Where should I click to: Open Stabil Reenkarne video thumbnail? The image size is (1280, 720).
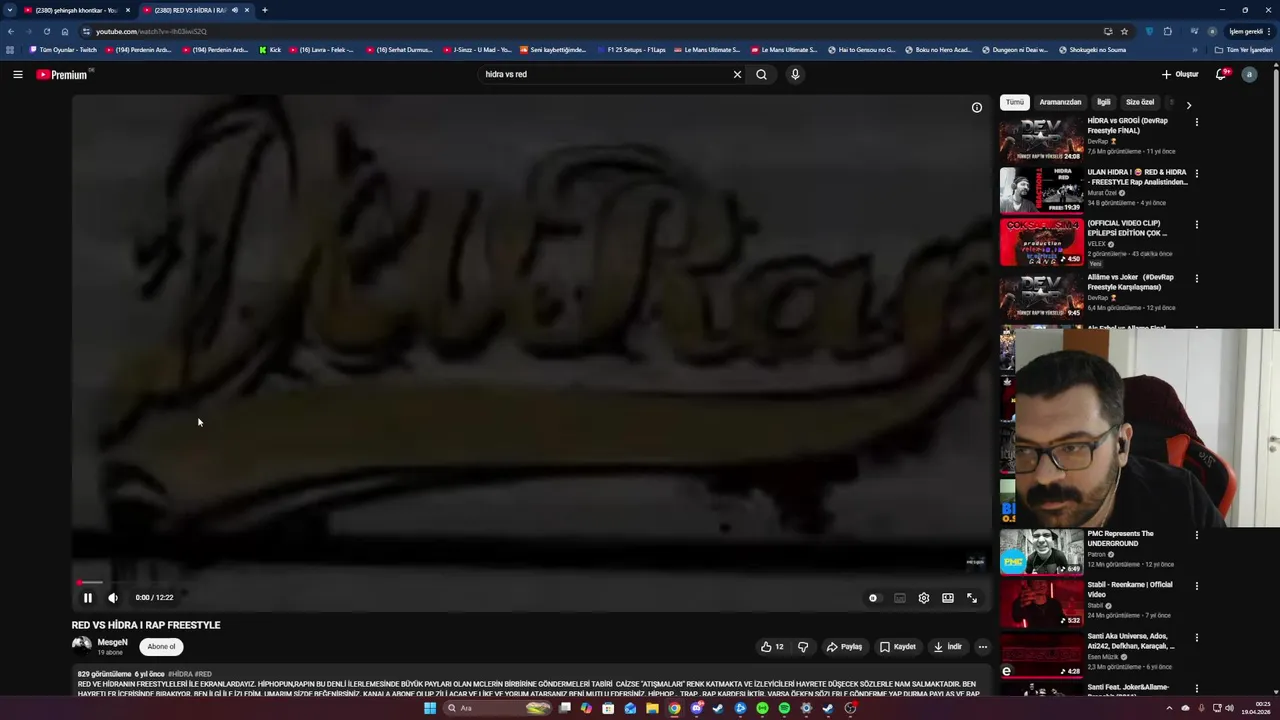tap(1041, 604)
